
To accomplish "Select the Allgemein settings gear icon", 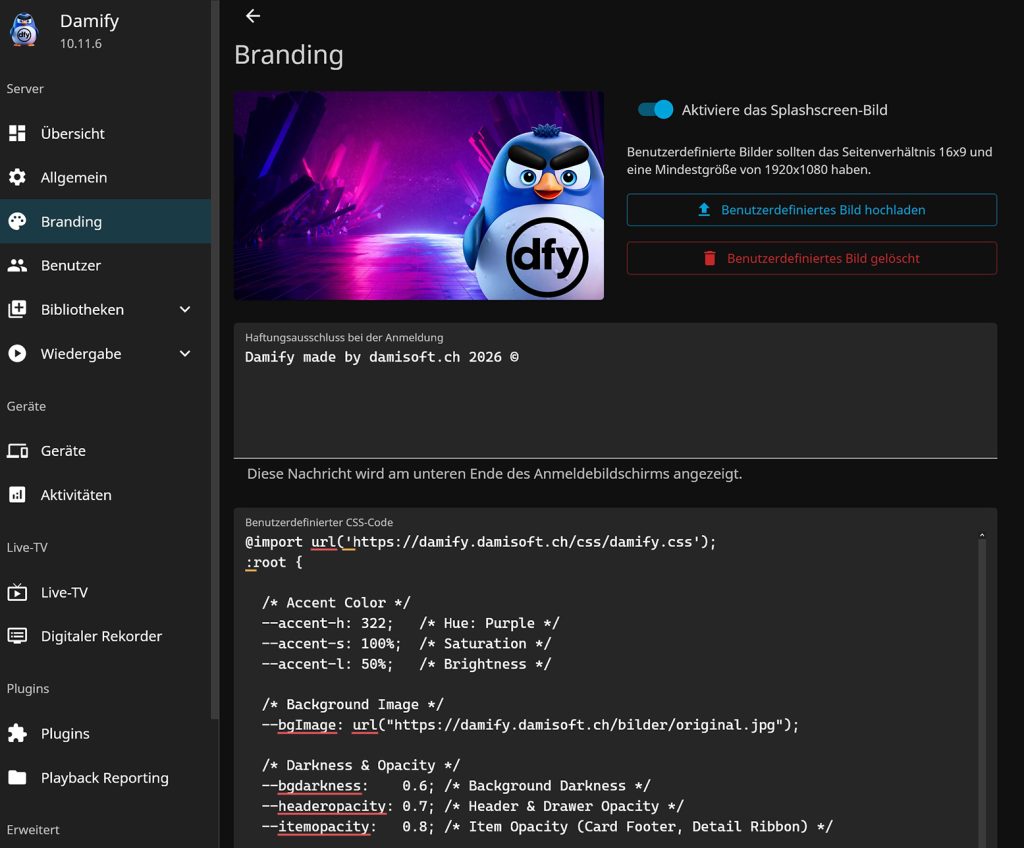I will [17, 177].
